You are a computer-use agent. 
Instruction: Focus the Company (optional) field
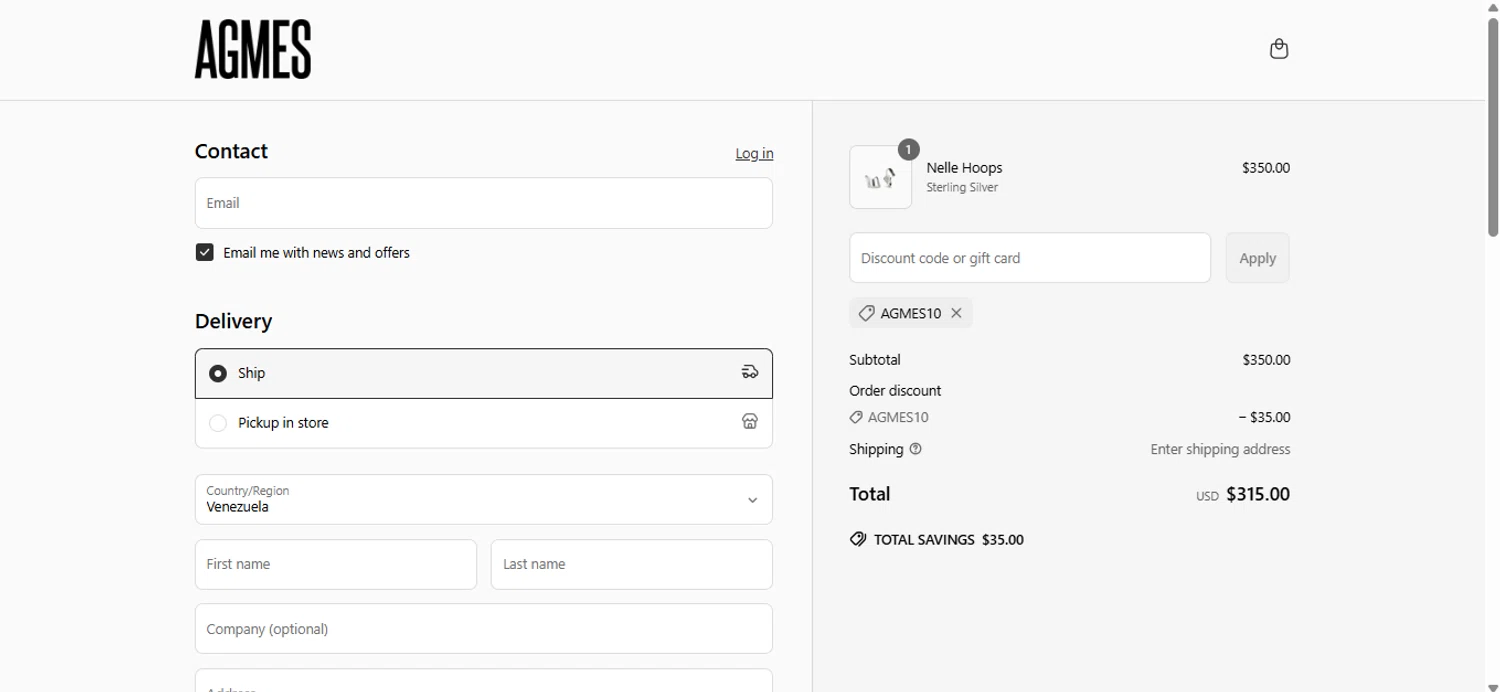(x=484, y=629)
